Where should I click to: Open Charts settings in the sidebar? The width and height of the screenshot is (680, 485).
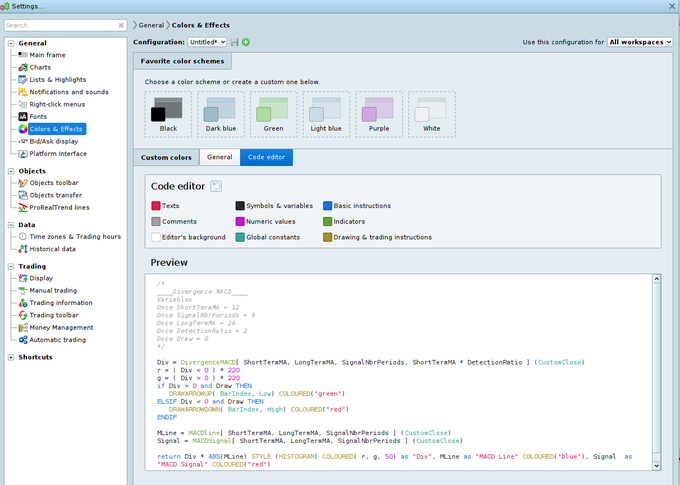tap(40, 67)
